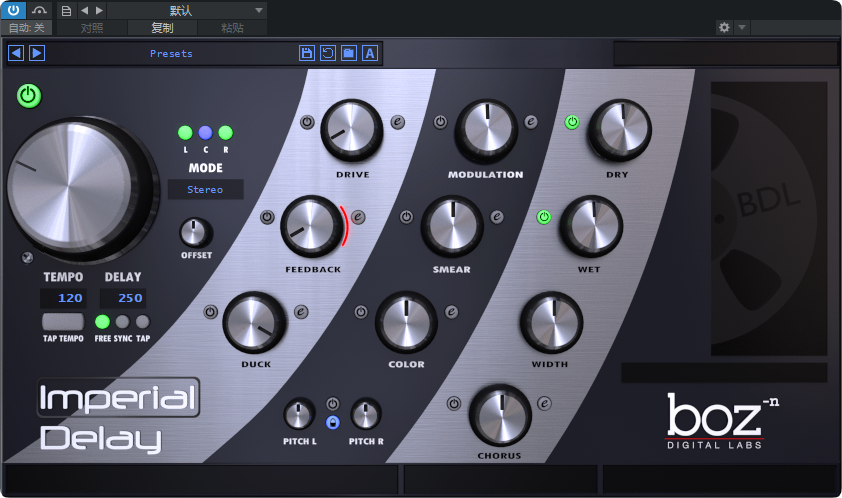Click the A/B state icon
Image resolution: width=842 pixels, height=498 pixels.
(x=369, y=53)
